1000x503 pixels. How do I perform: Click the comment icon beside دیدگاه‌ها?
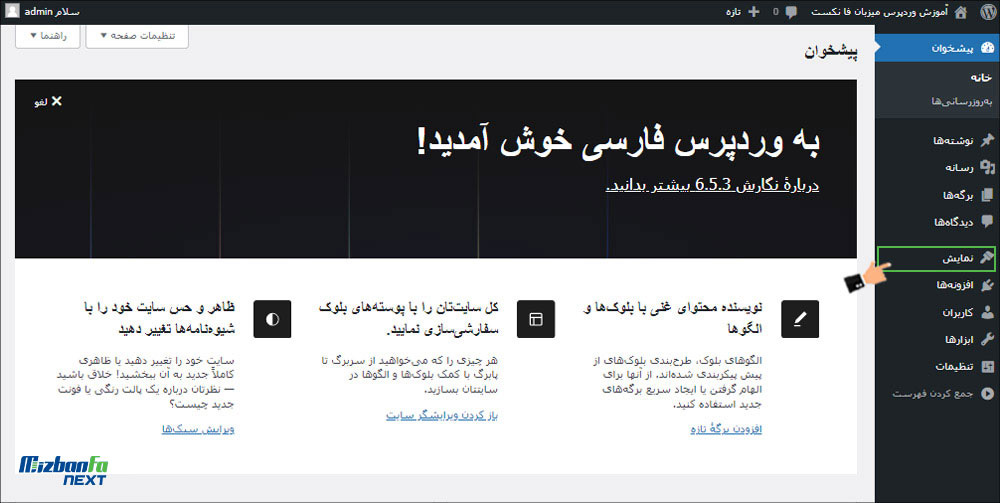point(987,222)
